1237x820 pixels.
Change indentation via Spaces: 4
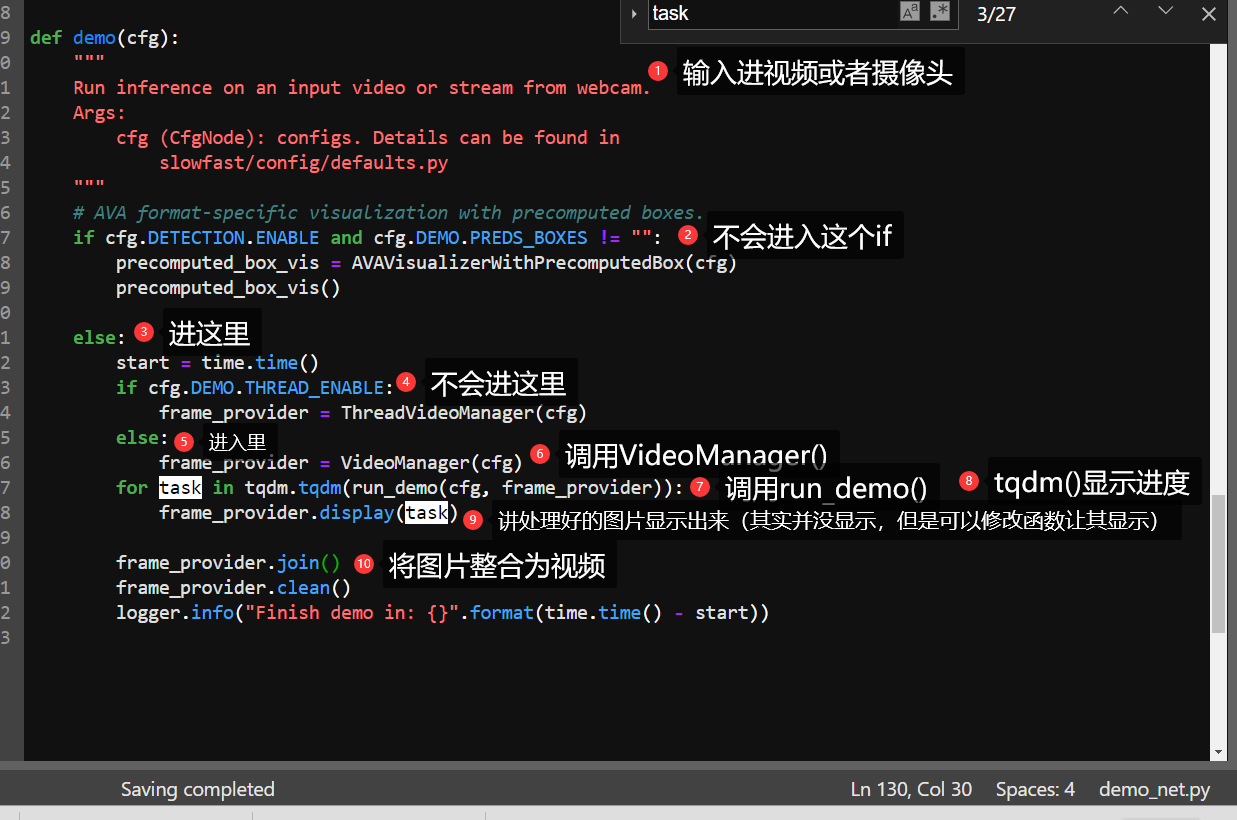(1035, 789)
